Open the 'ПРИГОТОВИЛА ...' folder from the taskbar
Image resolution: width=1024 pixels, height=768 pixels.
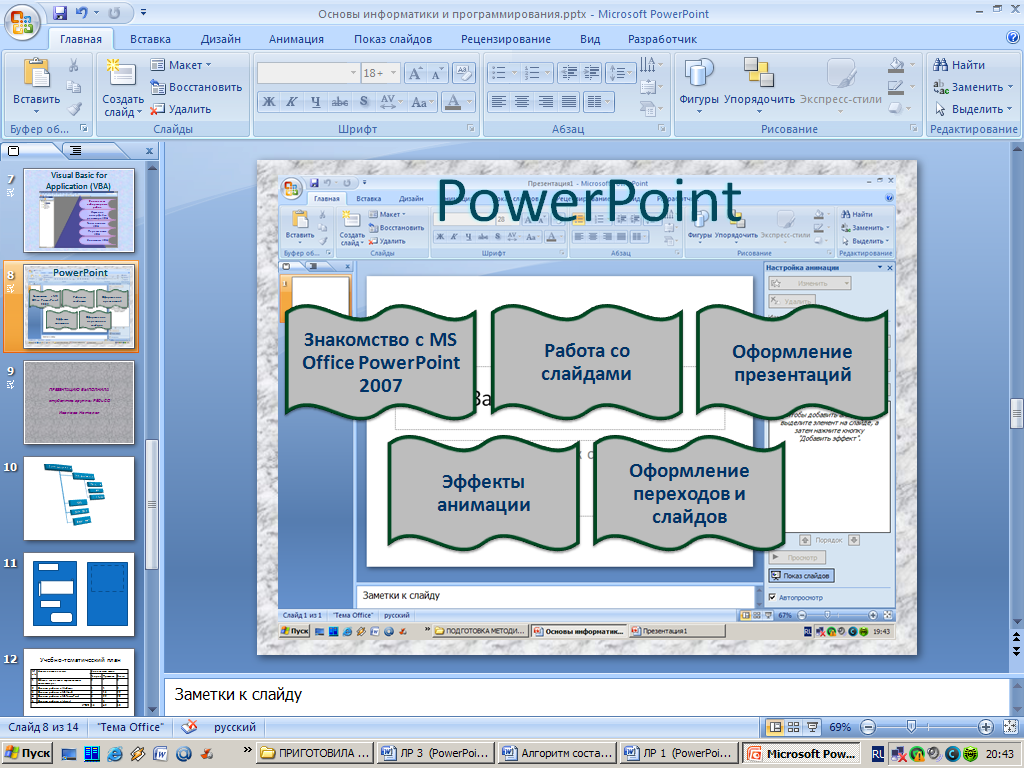[x=316, y=753]
